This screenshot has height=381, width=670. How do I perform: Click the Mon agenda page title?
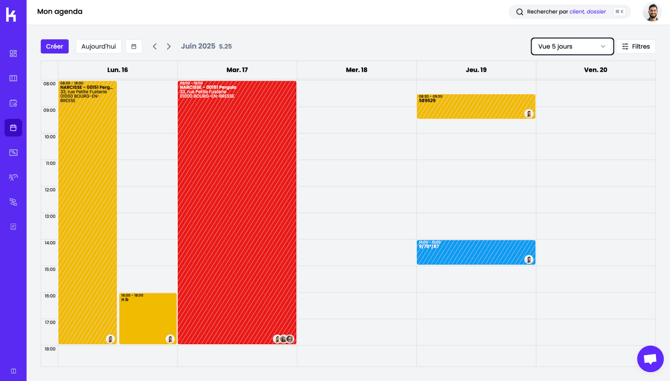coord(60,12)
